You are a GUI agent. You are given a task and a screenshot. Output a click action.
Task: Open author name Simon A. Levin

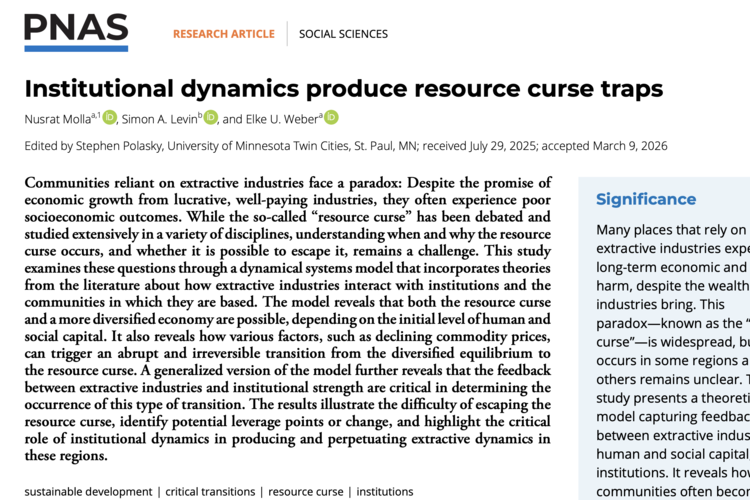point(159,119)
